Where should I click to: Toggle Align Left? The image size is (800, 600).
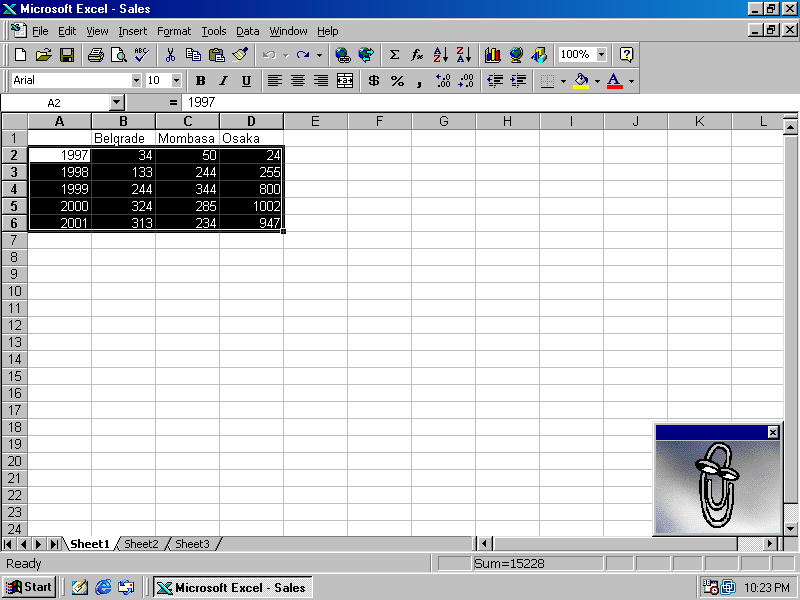point(275,81)
